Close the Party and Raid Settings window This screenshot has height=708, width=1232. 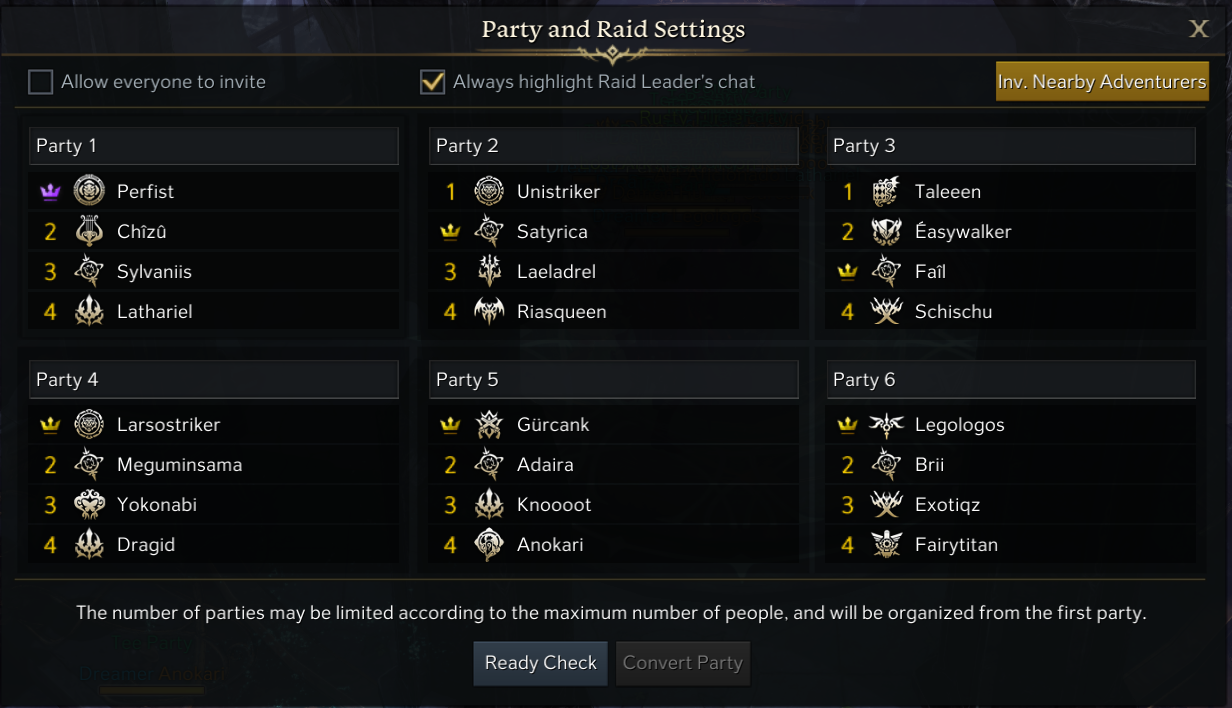[1198, 29]
